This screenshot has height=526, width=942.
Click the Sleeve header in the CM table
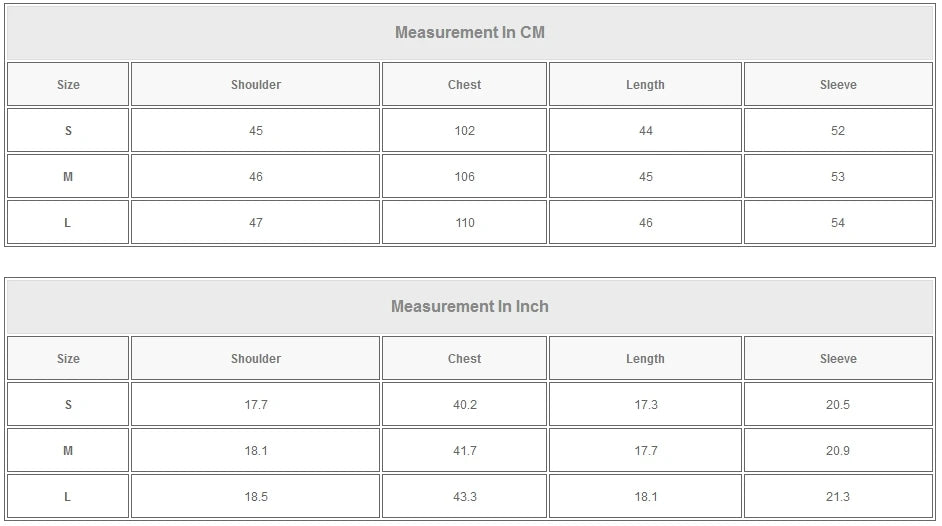[x=838, y=85]
